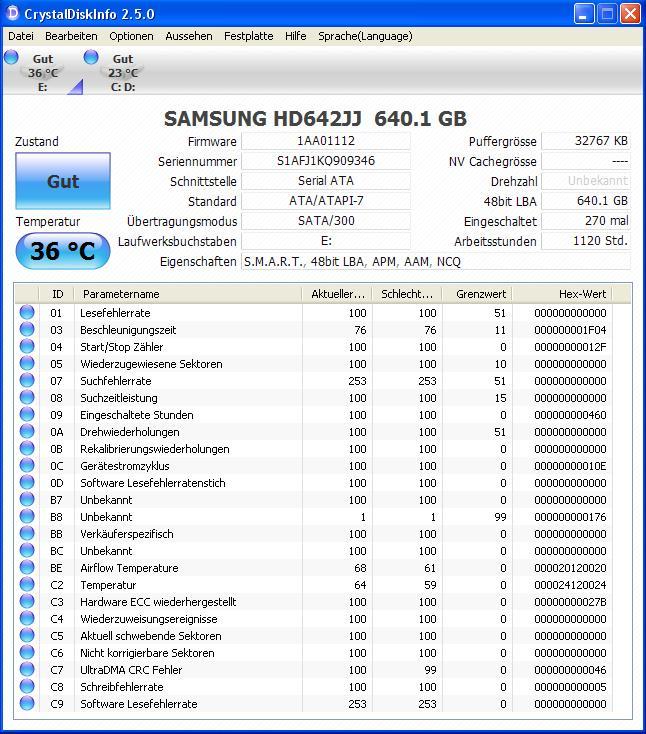Click the CrystalDiskInfo title bar icon
Viewport: 646px width, 734px height.
tap(13, 14)
